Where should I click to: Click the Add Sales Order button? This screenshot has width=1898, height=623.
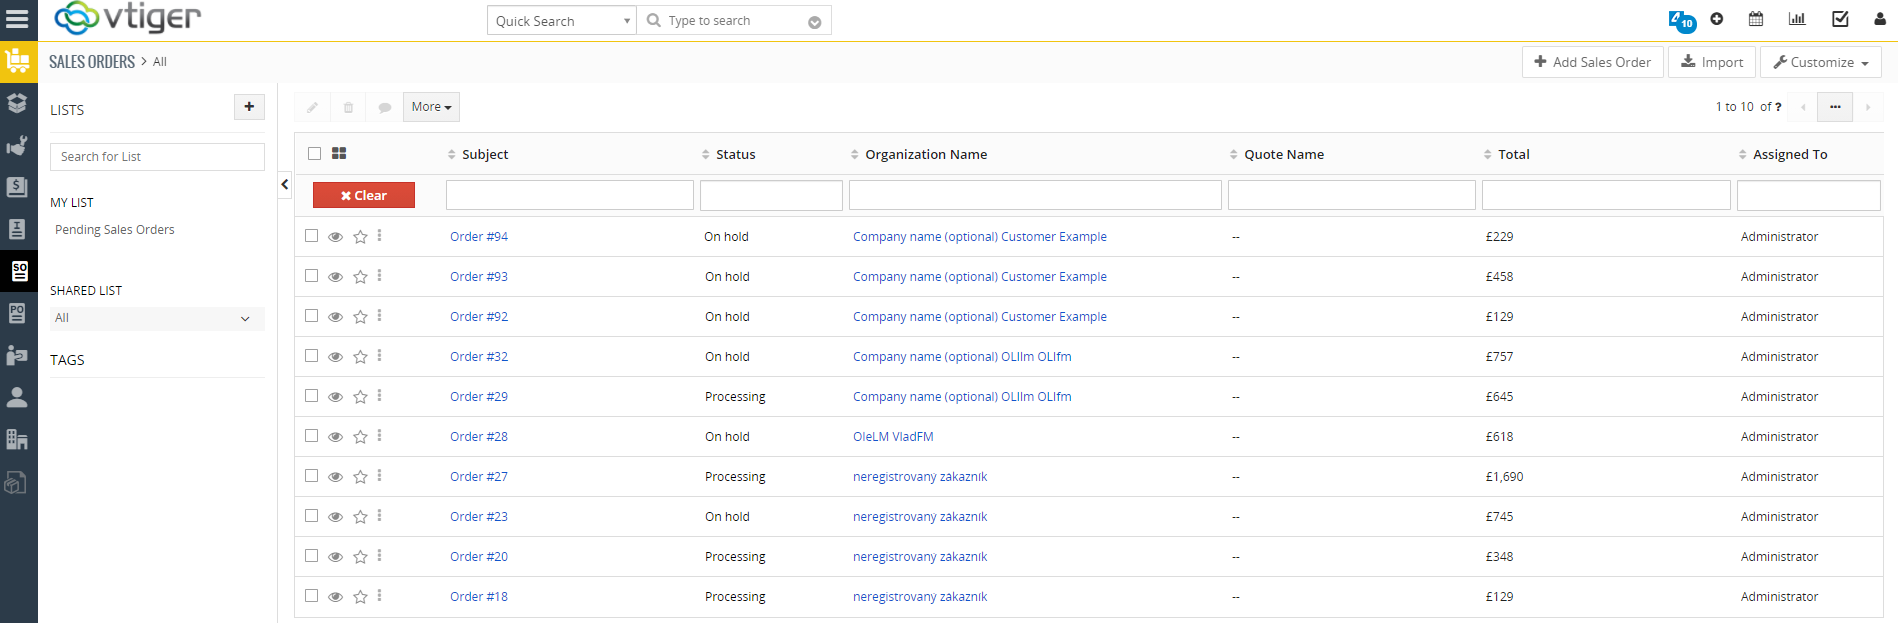coord(1592,62)
